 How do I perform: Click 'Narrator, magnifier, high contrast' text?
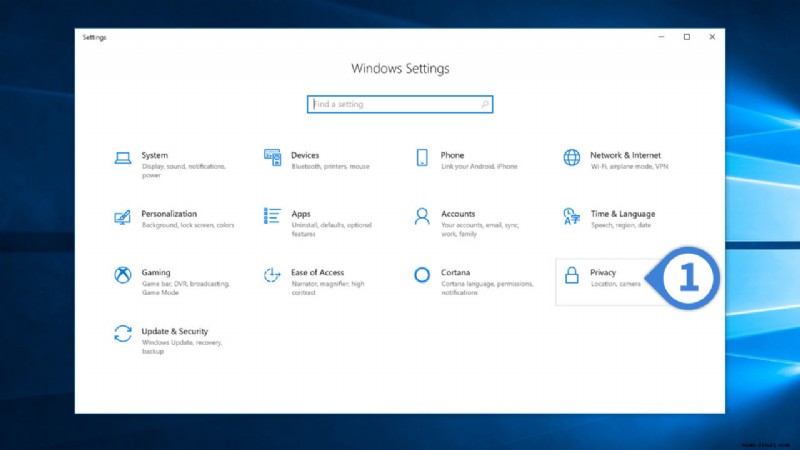click(x=328, y=288)
